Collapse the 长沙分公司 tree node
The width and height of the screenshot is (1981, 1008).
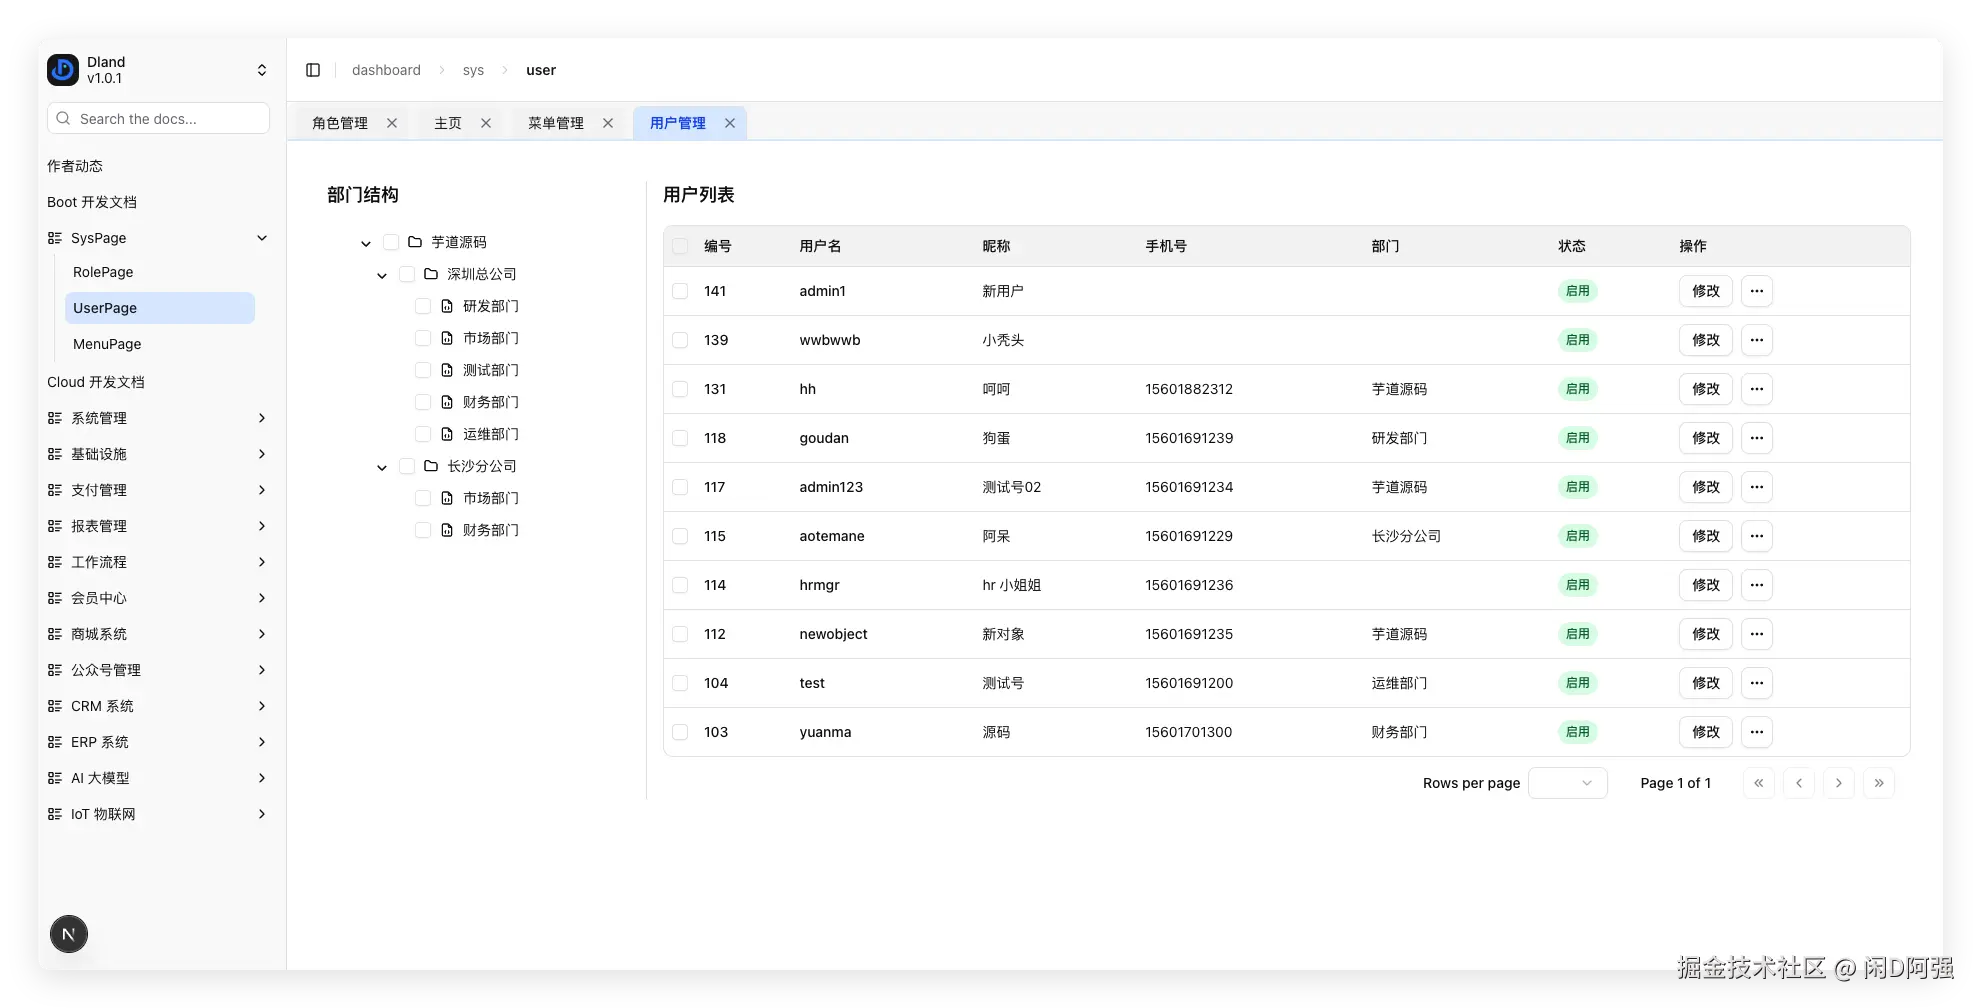click(x=381, y=466)
